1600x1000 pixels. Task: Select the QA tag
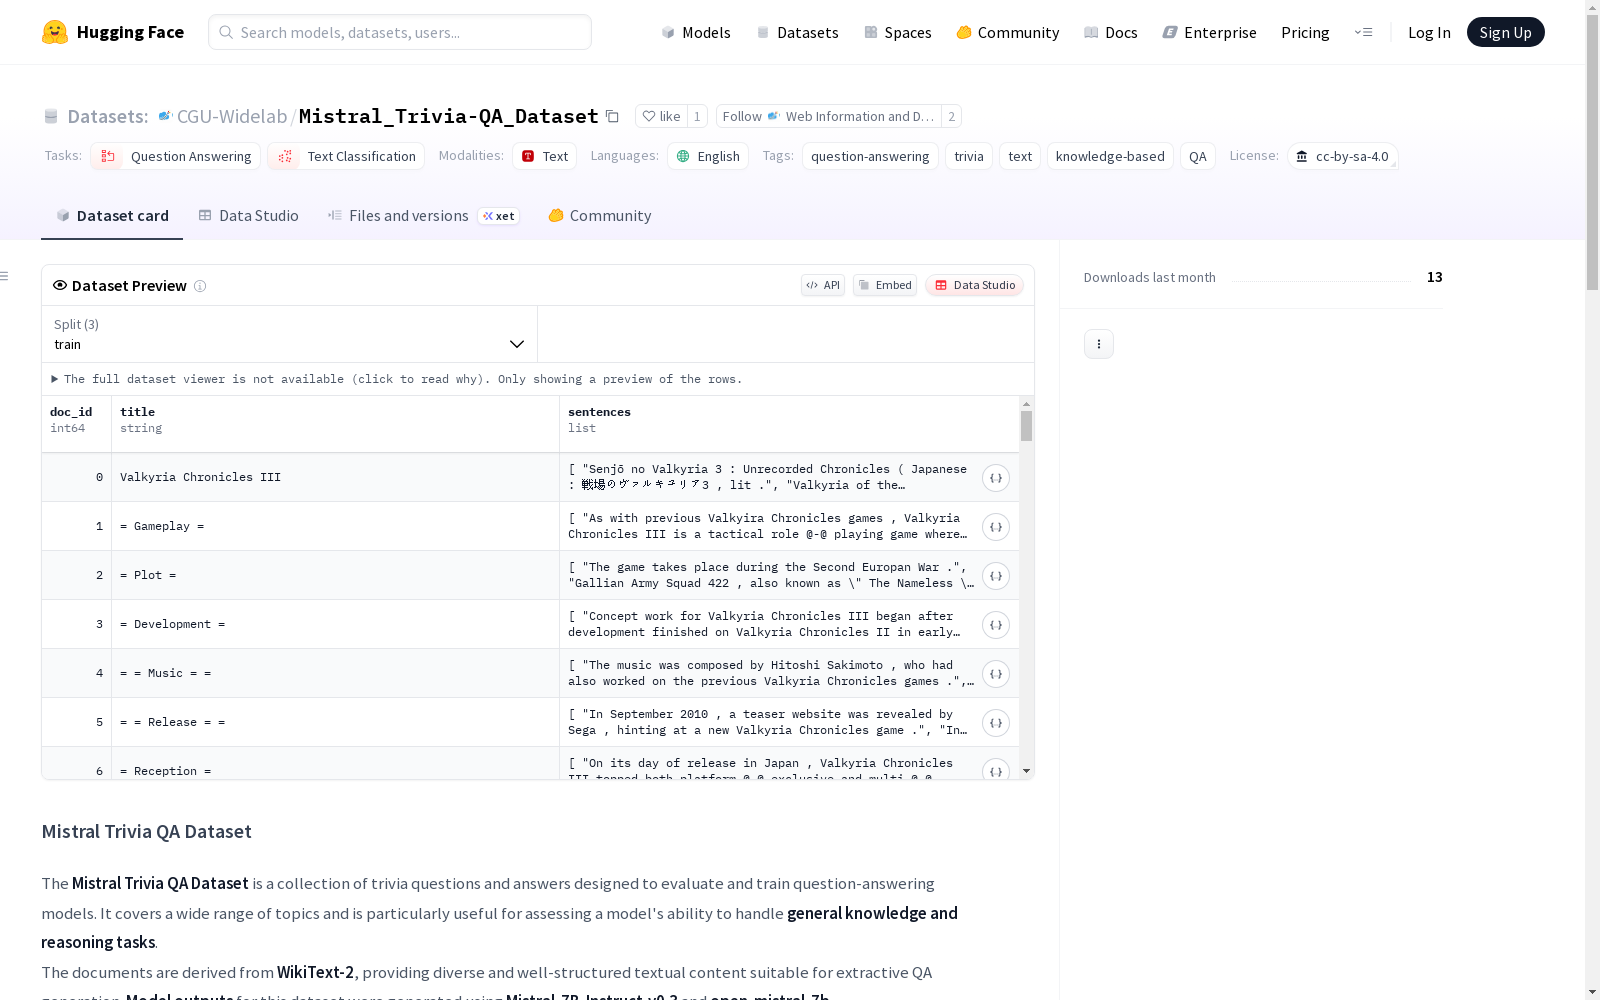pos(1198,156)
